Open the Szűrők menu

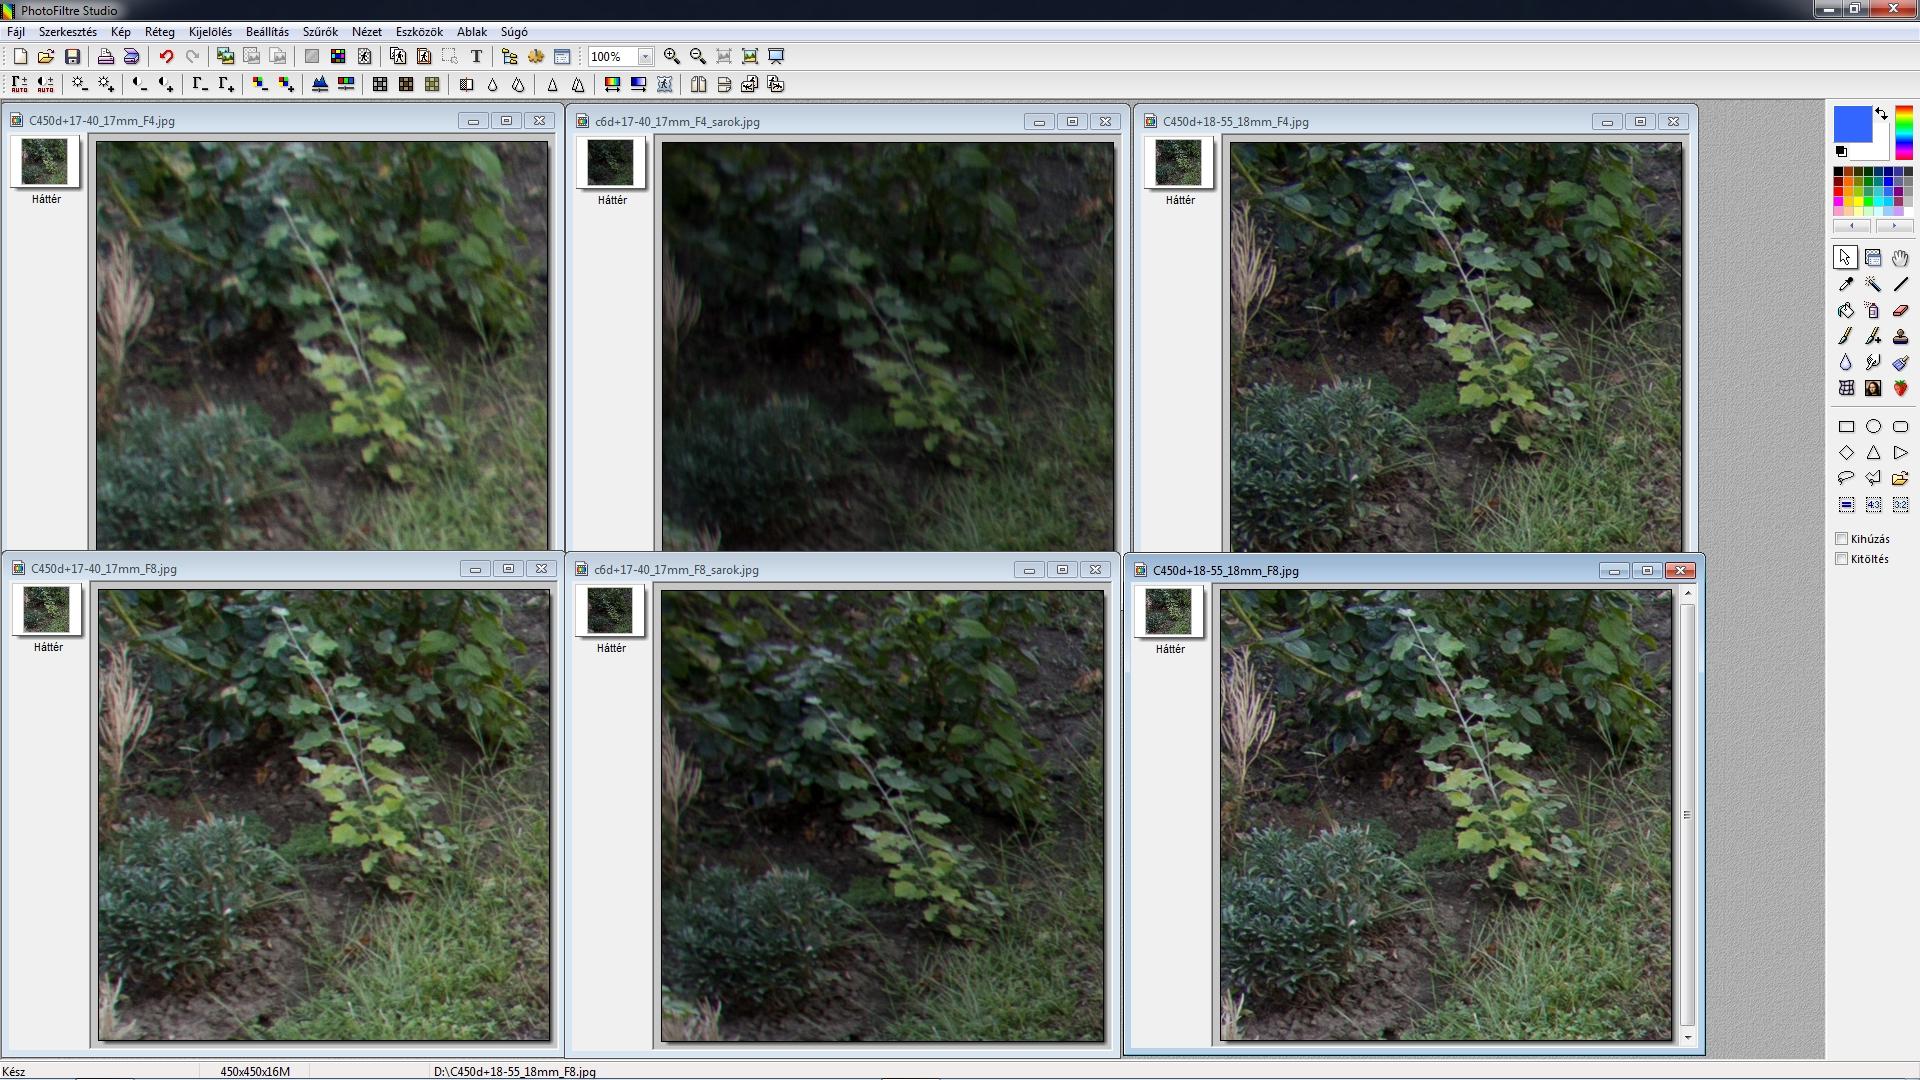pyautogui.click(x=320, y=32)
